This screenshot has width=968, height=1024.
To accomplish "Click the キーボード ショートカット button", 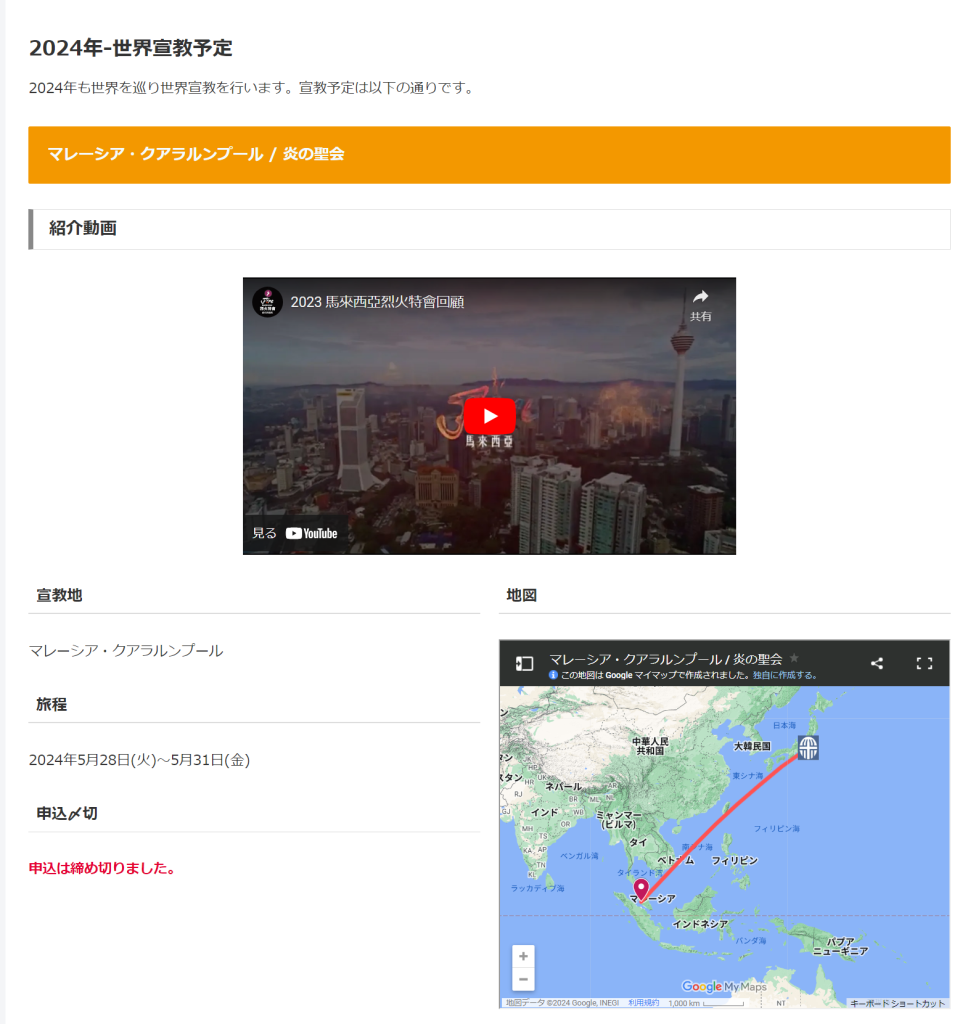I will [x=897, y=1003].
